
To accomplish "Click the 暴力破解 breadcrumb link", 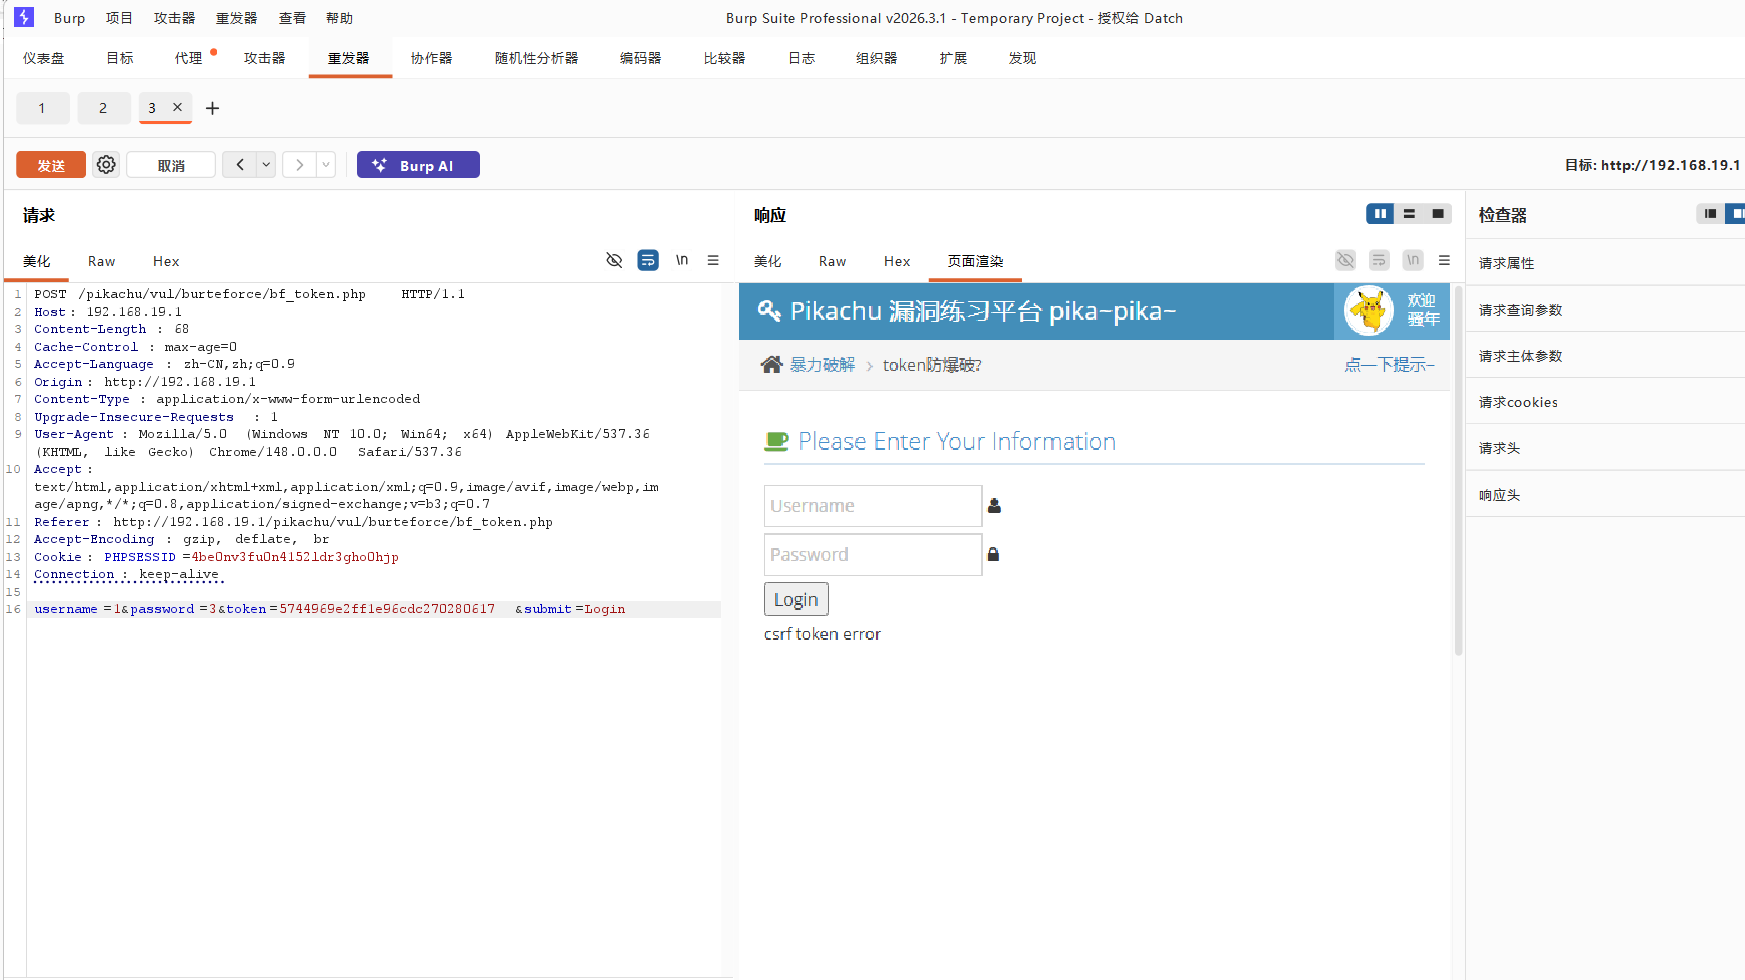I will 822,365.
